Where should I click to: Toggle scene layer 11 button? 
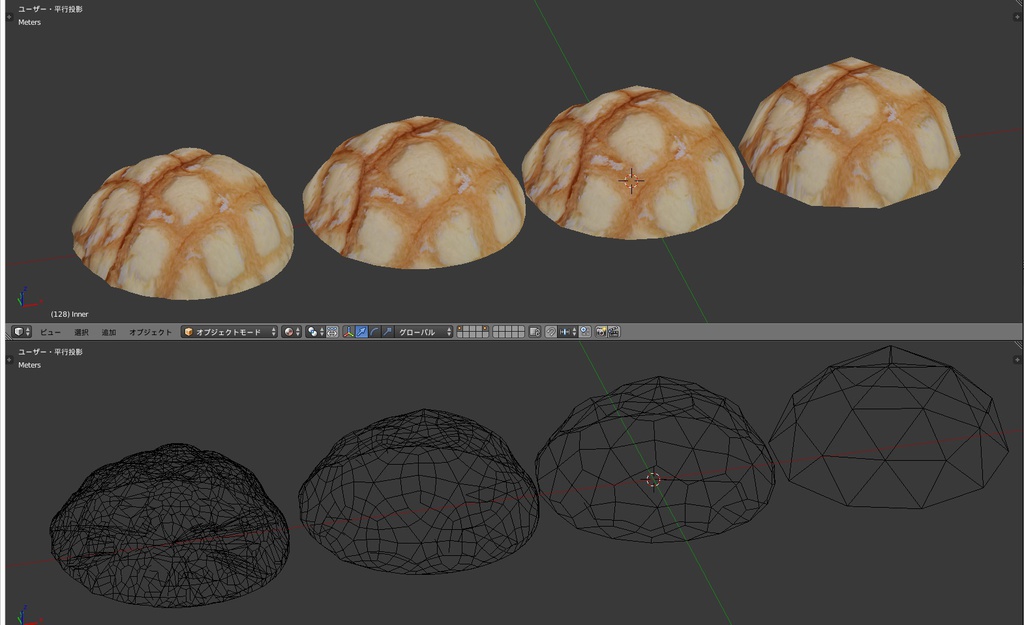point(460,335)
